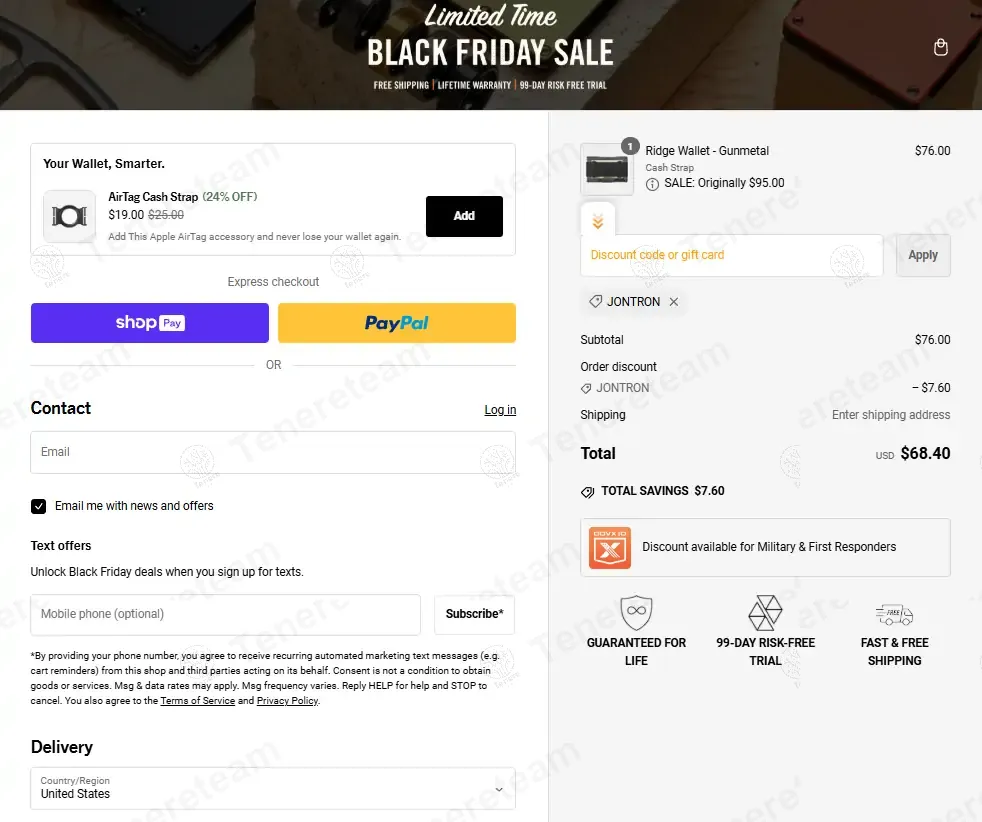This screenshot has height=822, width=982.
Task: Click the 99-Day Risk-Free Trial icon
Action: click(x=766, y=612)
